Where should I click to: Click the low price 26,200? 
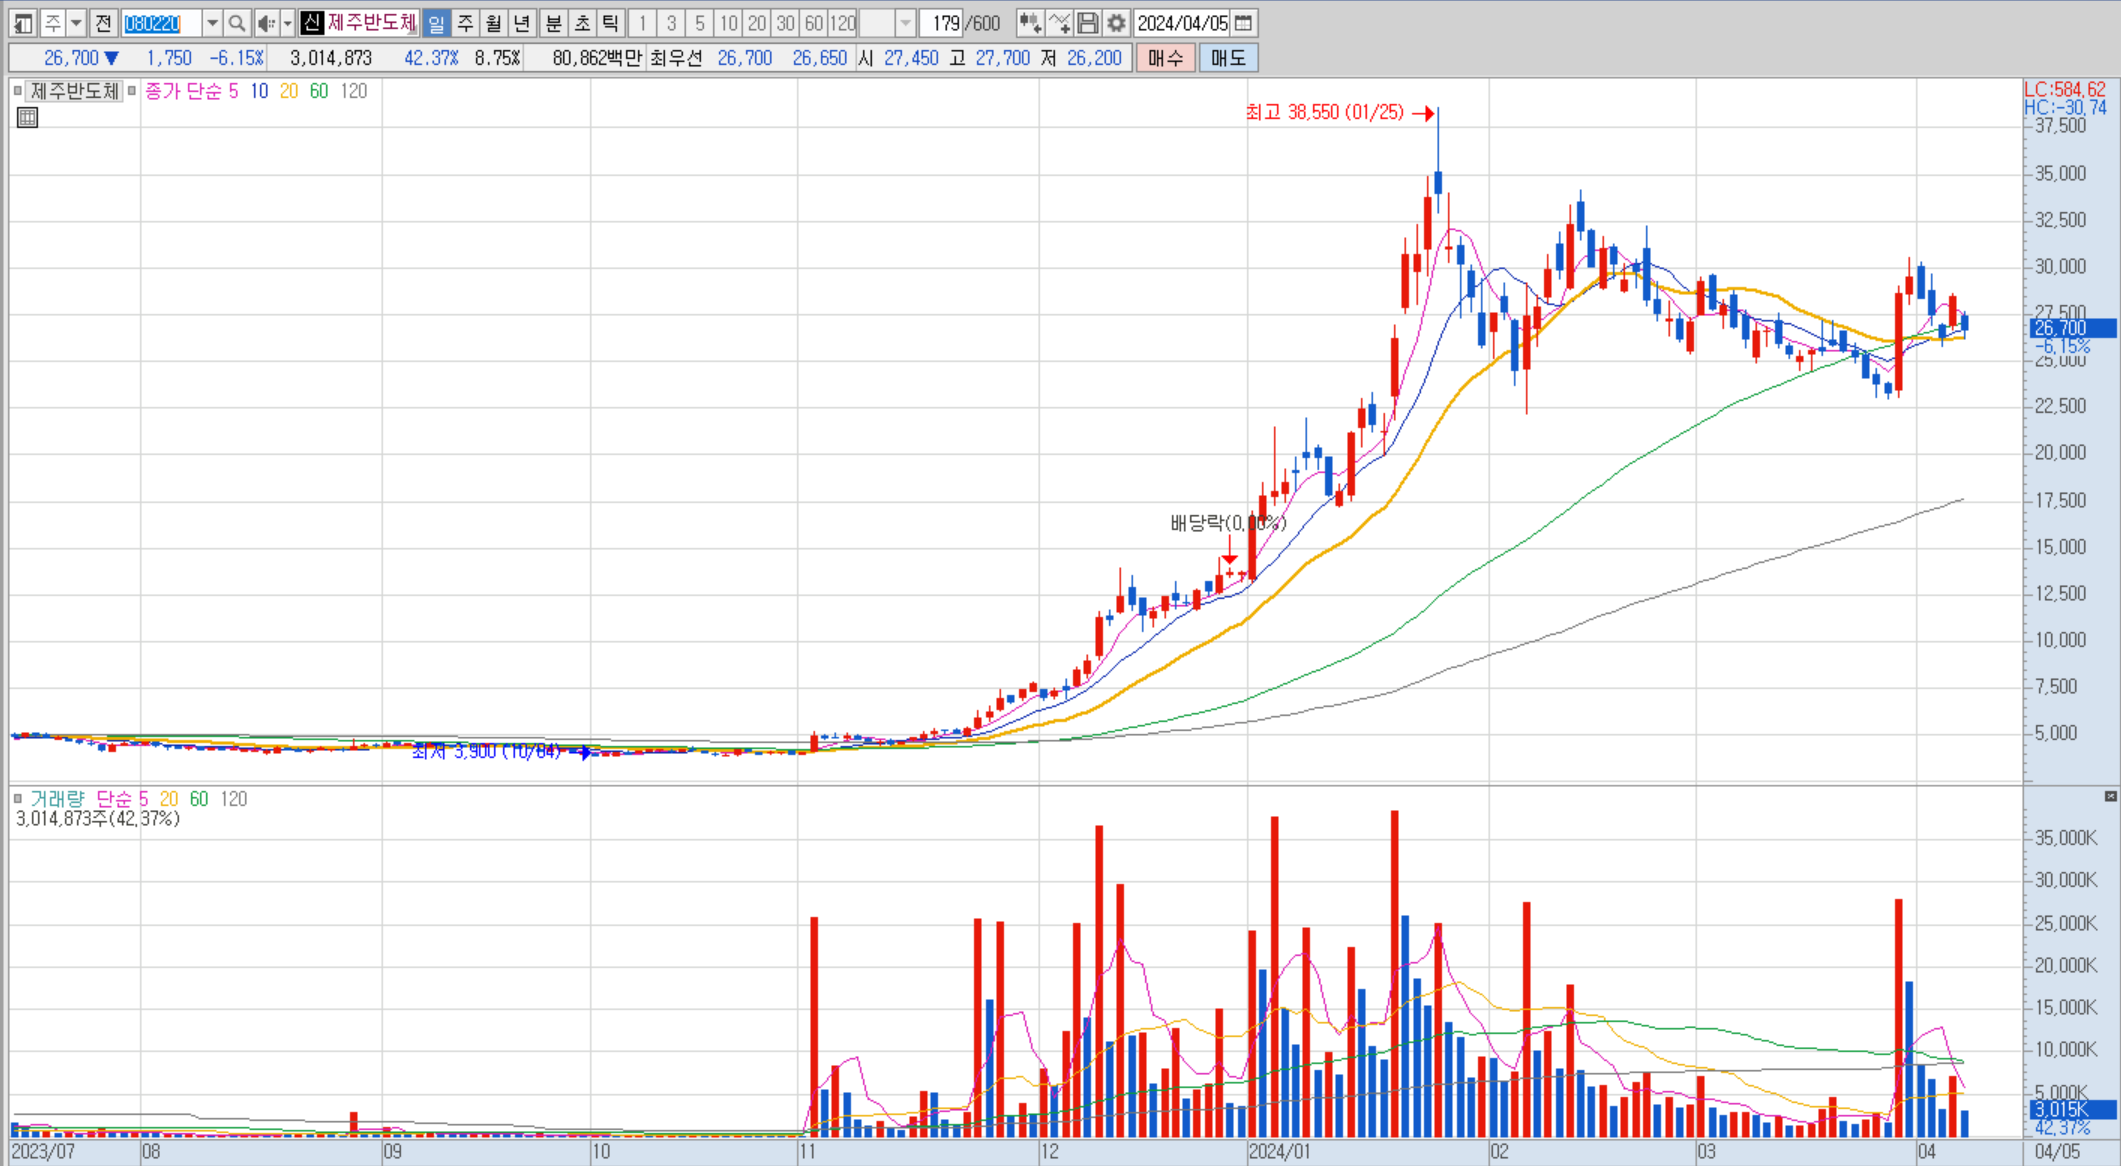1094,58
